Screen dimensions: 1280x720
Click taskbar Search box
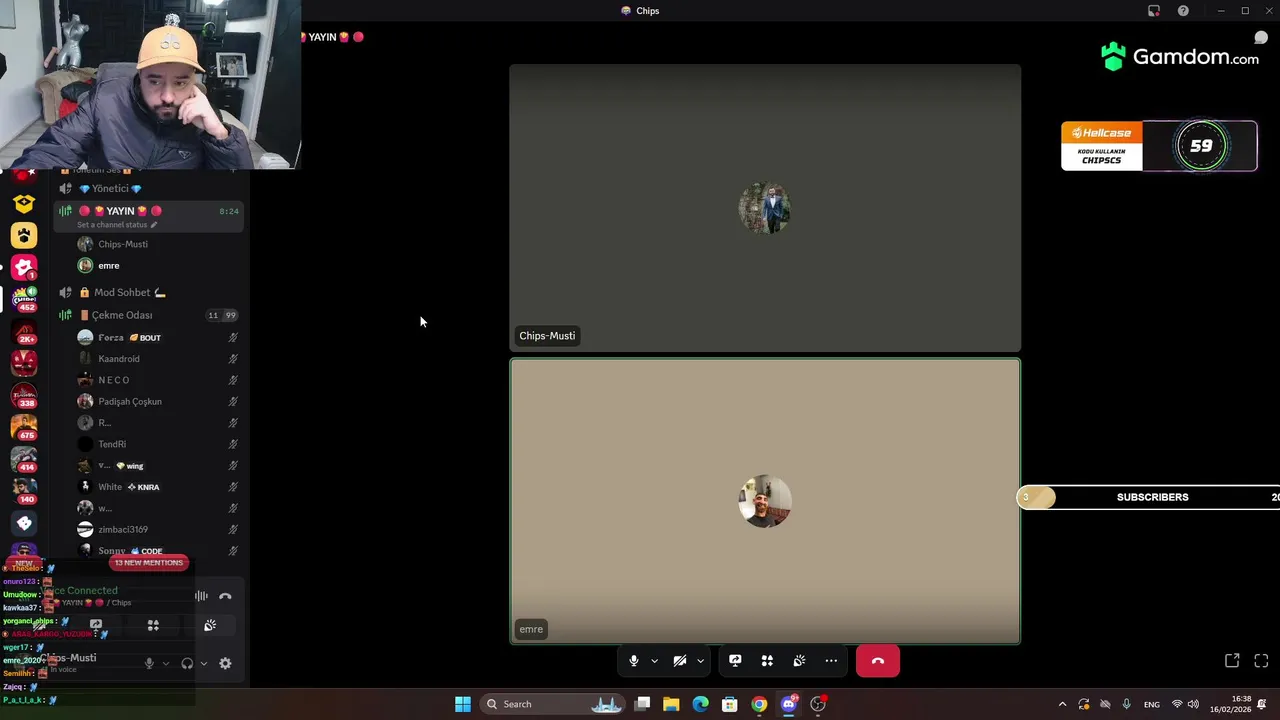(554, 704)
